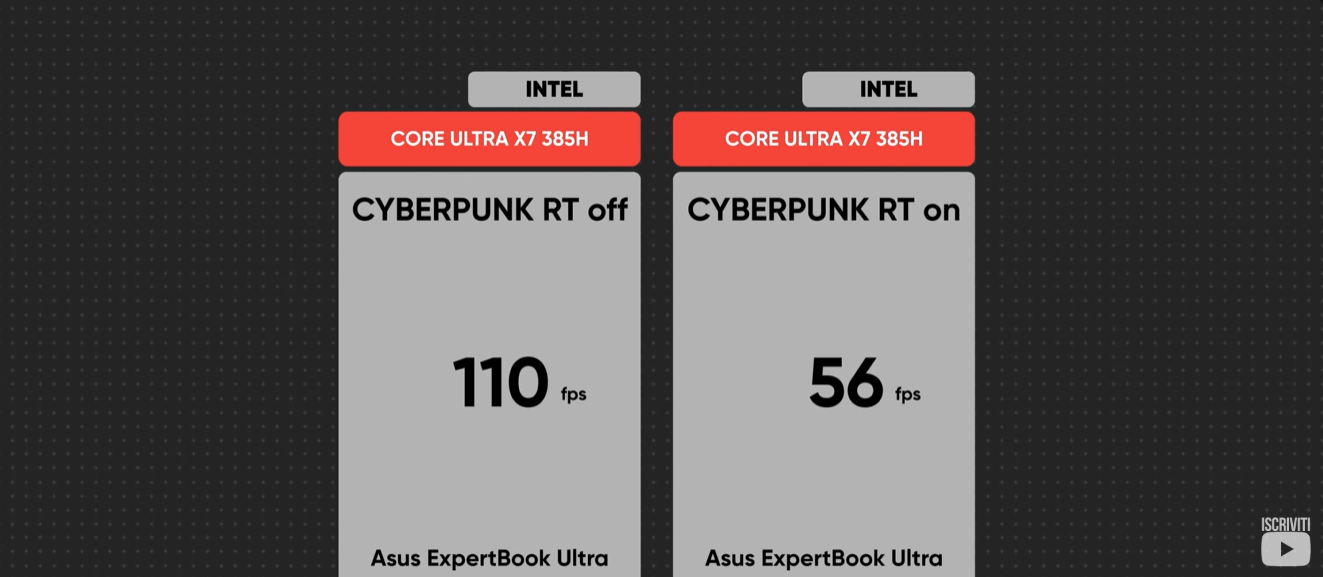Click the YouTube subscribe logo icon
The image size is (1323, 577).
(x=1285, y=549)
